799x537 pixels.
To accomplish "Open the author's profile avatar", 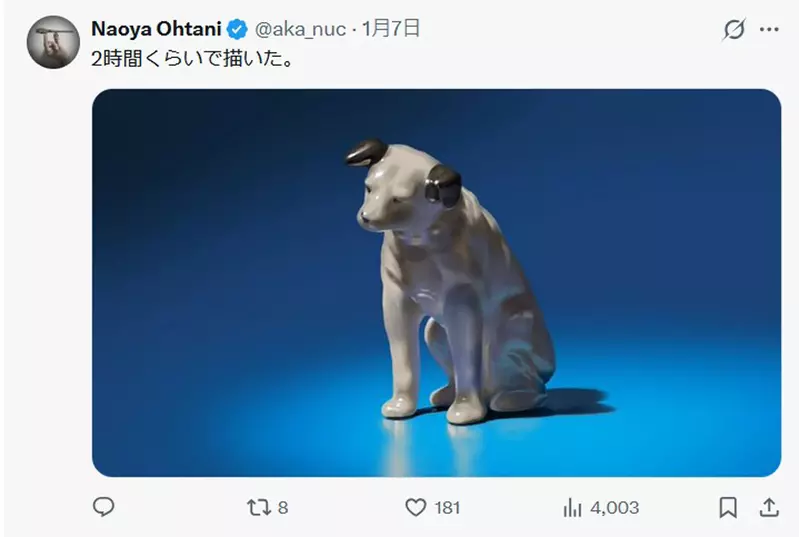I will pyautogui.click(x=53, y=42).
